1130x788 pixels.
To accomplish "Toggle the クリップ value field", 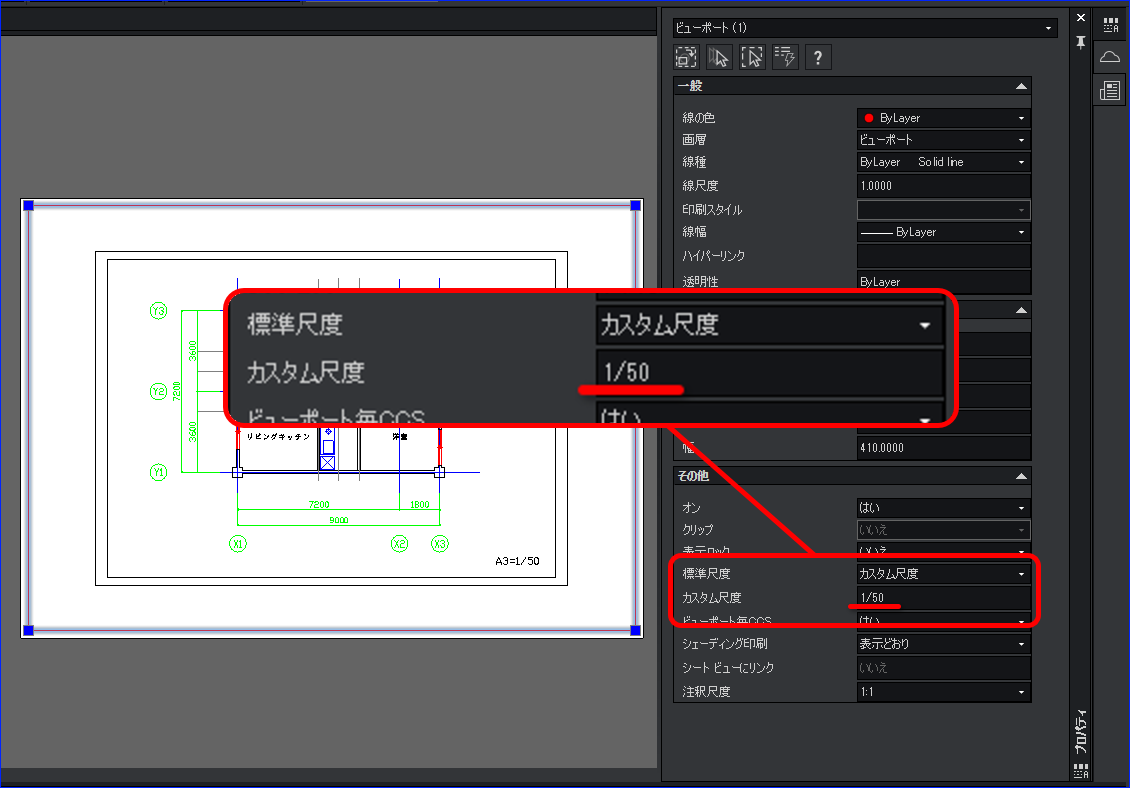I will click(943, 529).
